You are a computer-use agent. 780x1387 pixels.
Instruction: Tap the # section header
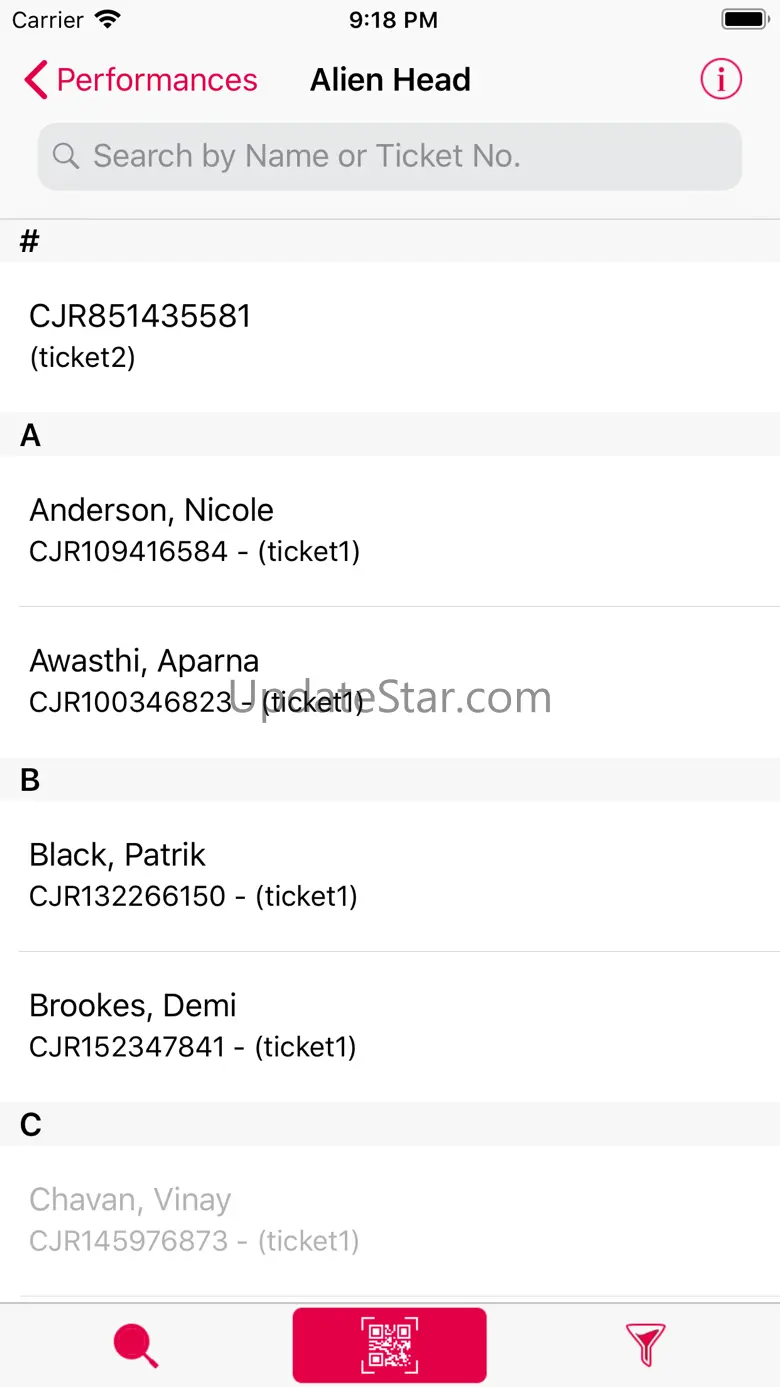(30, 241)
